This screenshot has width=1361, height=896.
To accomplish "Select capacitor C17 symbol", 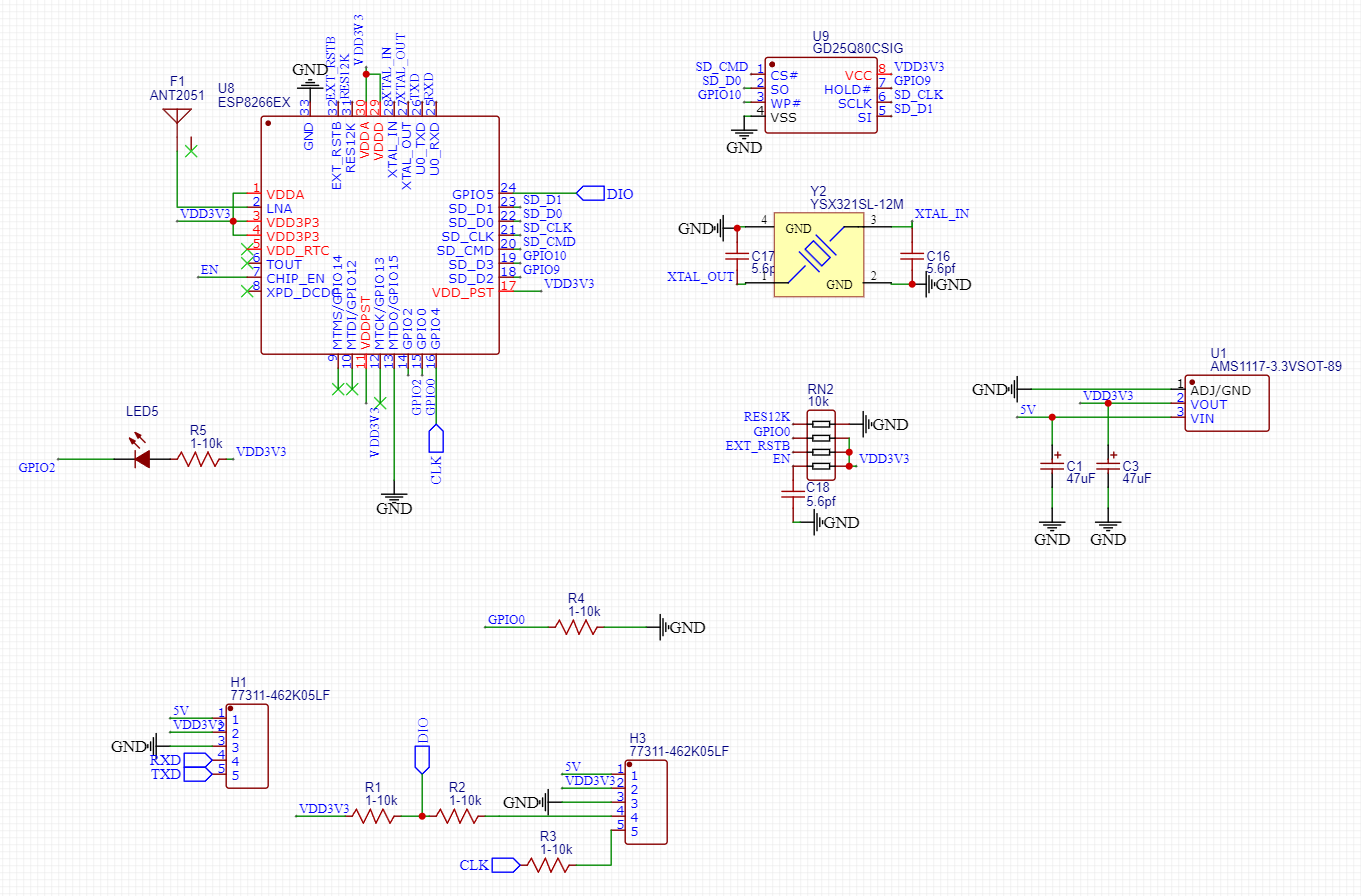I will (x=736, y=256).
